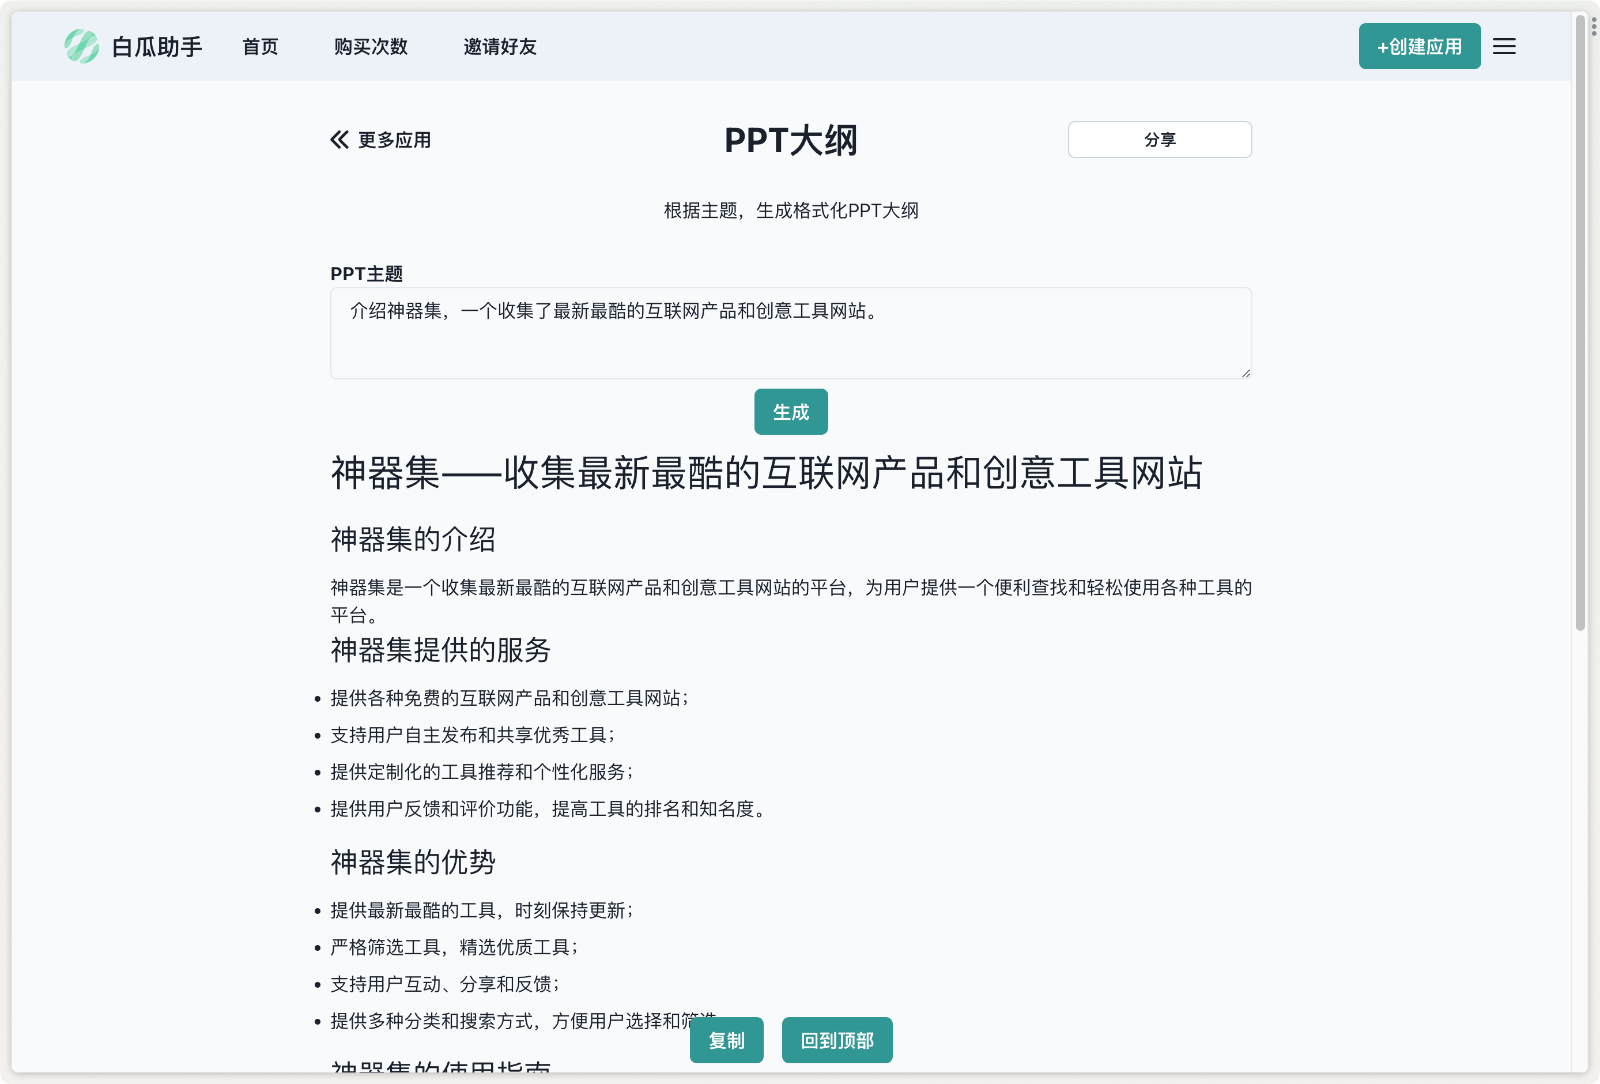Click the PPT大纲 page title
The height and width of the screenshot is (1084, 1600).
point(790,140)
